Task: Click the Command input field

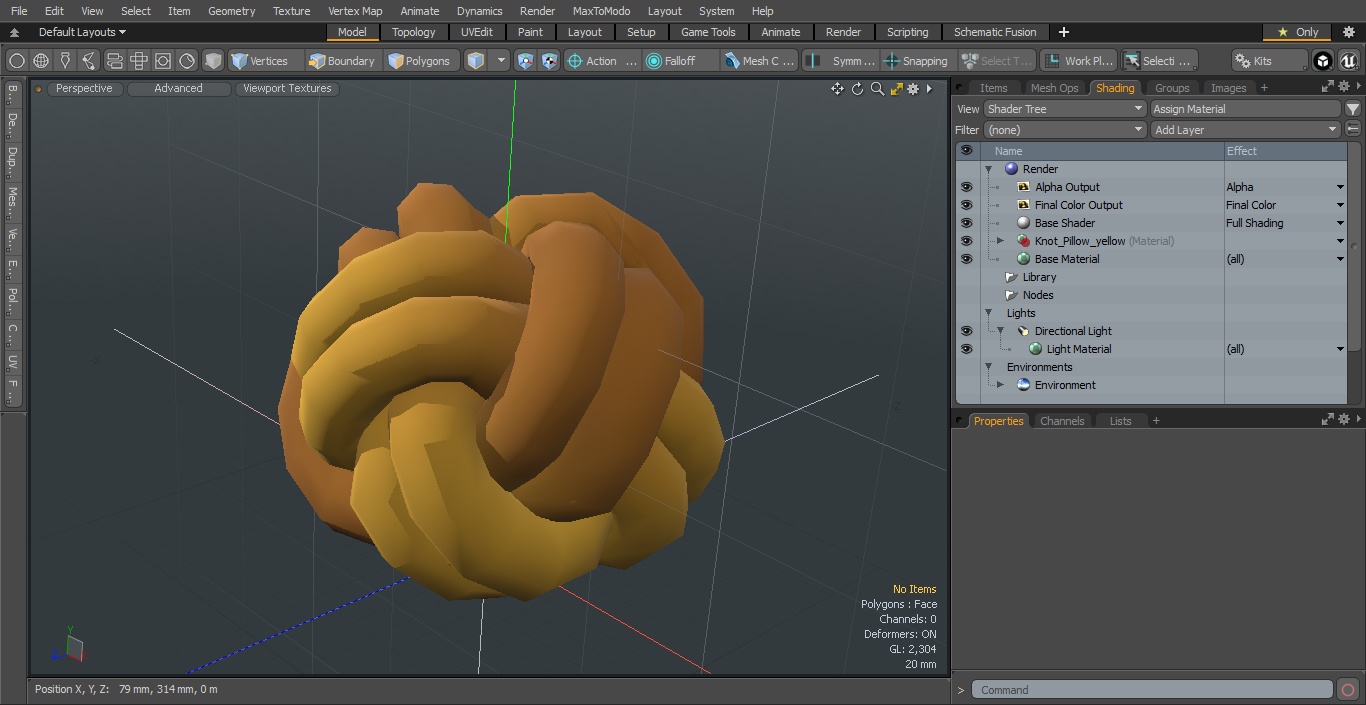Action: 1152,690
